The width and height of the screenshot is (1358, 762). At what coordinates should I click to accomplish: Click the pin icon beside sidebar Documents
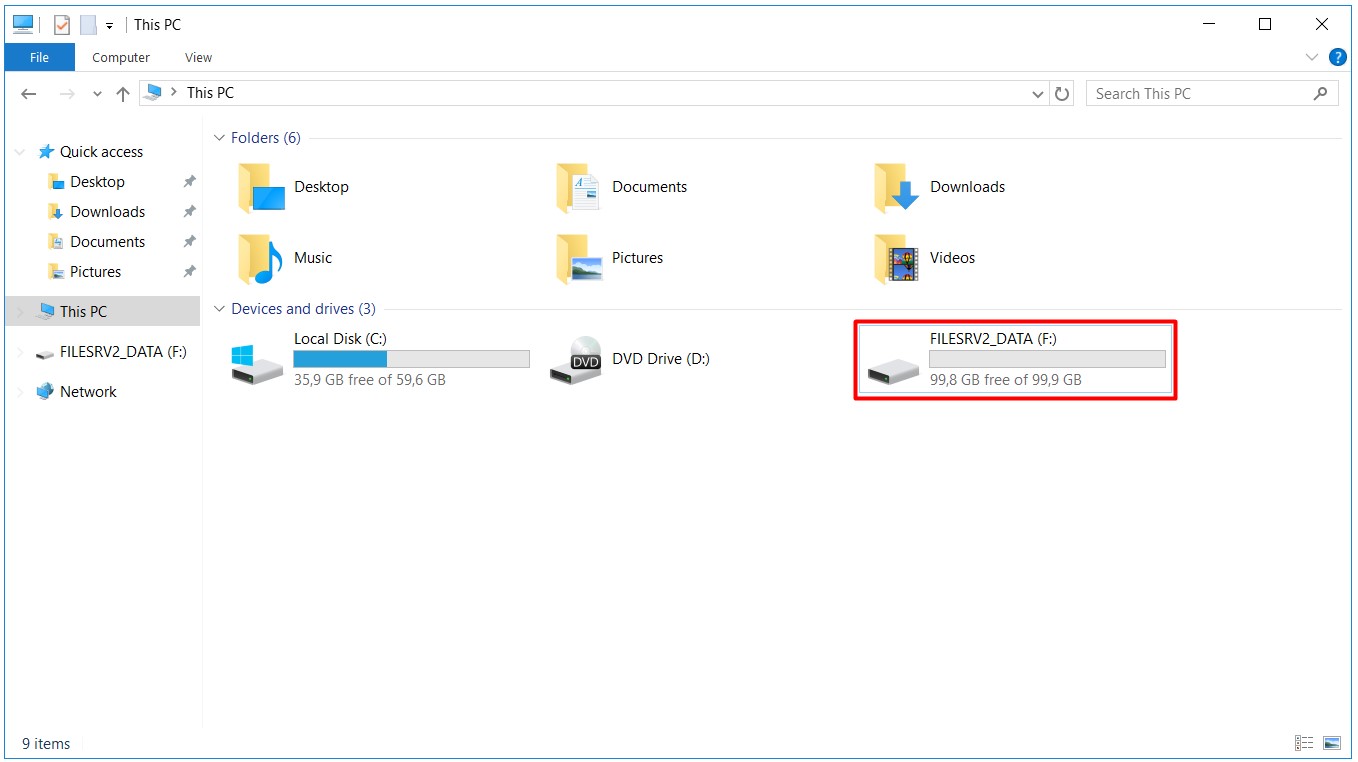(x=189, y=242)
